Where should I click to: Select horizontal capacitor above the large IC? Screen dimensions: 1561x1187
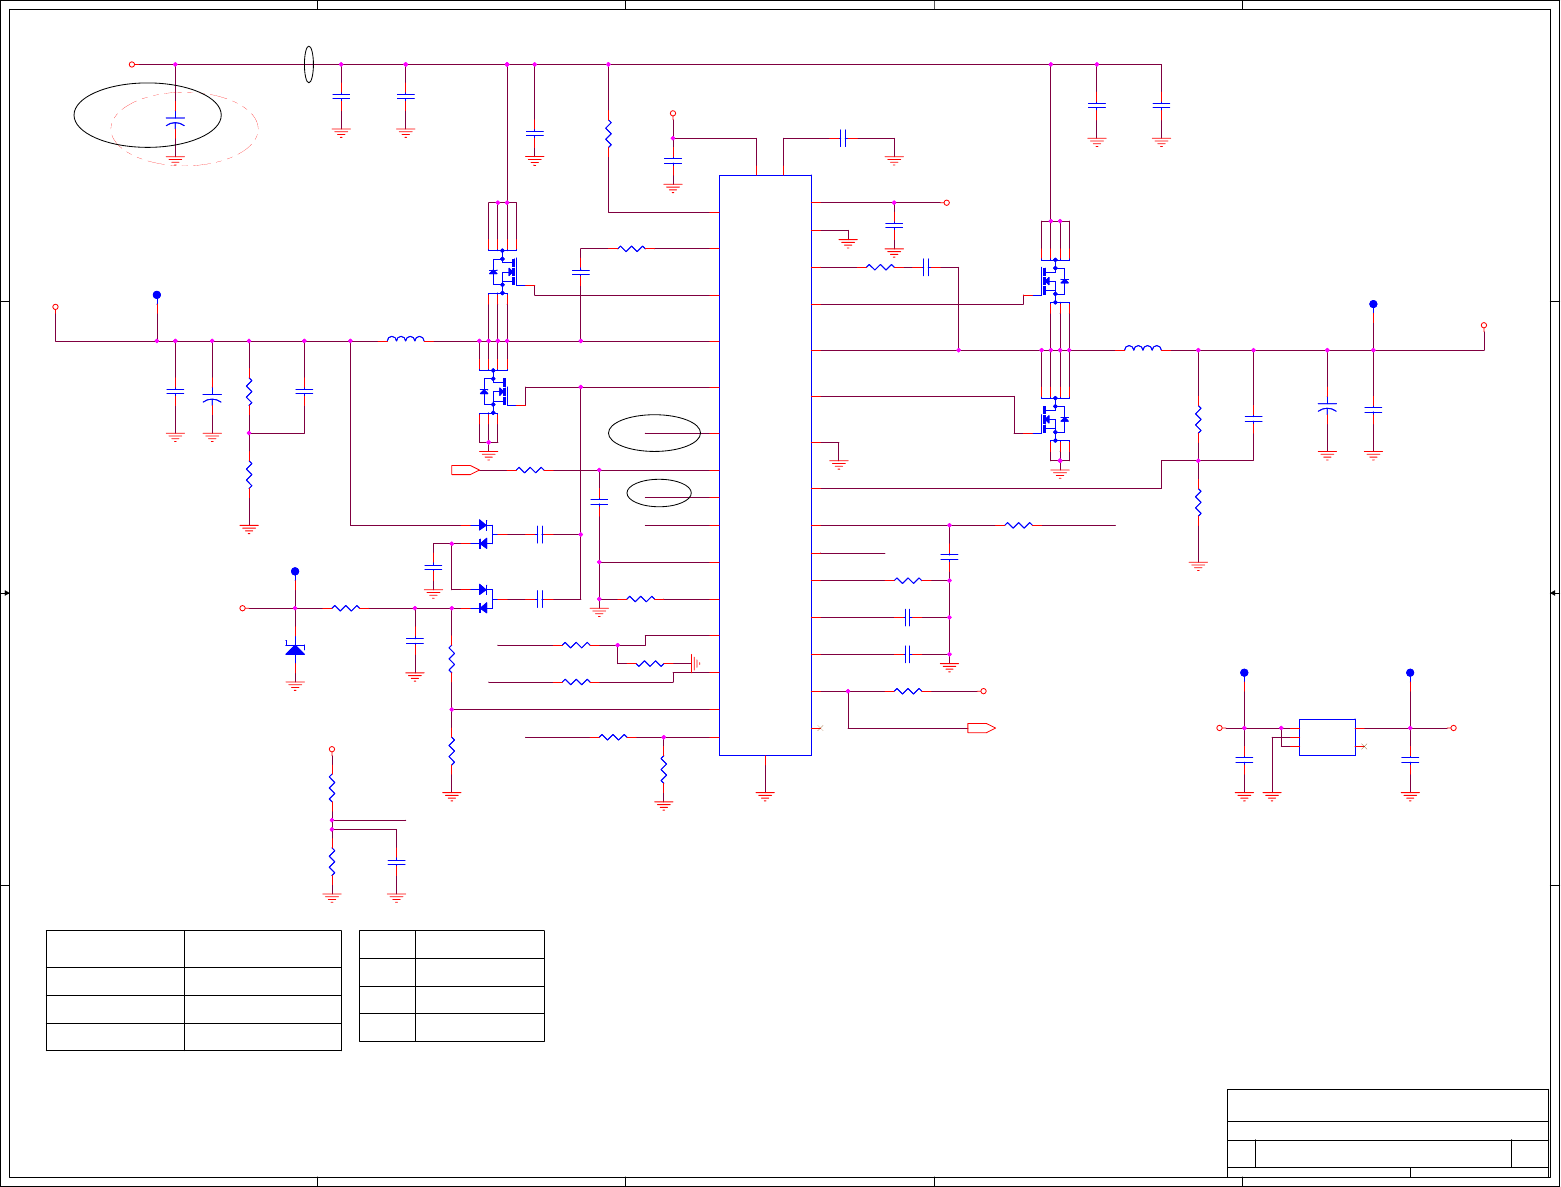pos(843,138)
